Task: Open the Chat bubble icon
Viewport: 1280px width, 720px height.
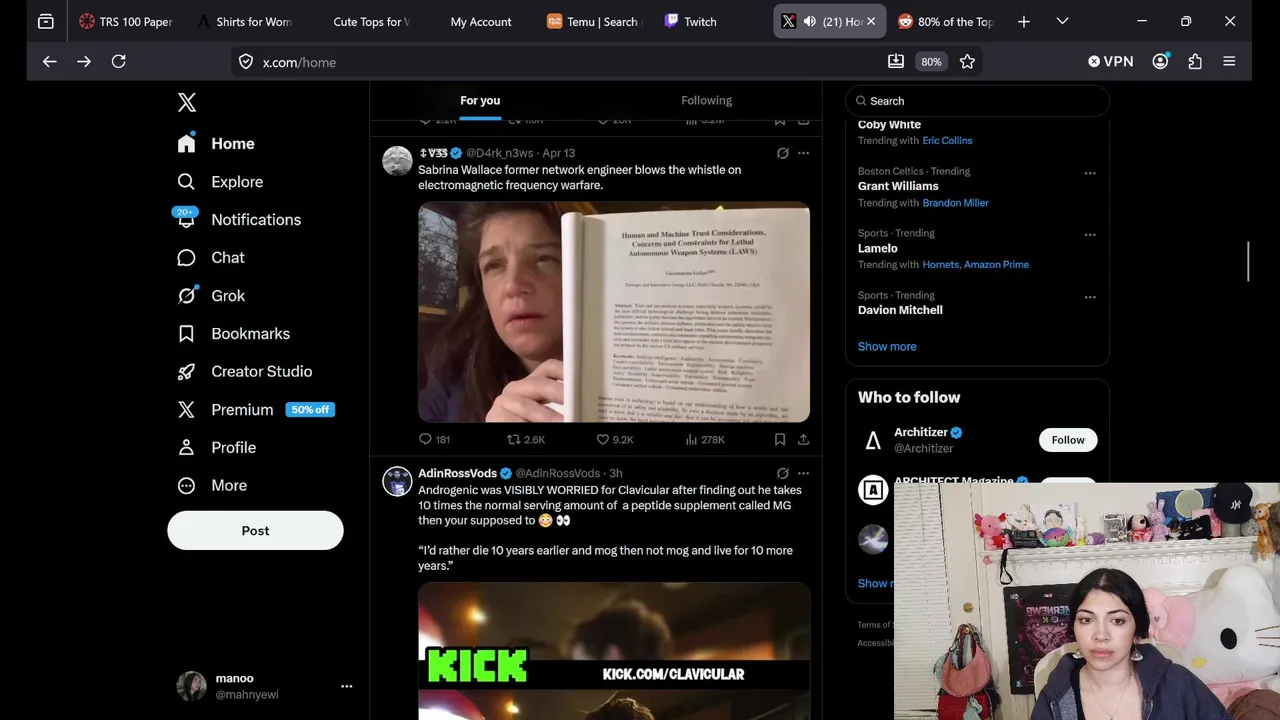Action: point(186,257)
